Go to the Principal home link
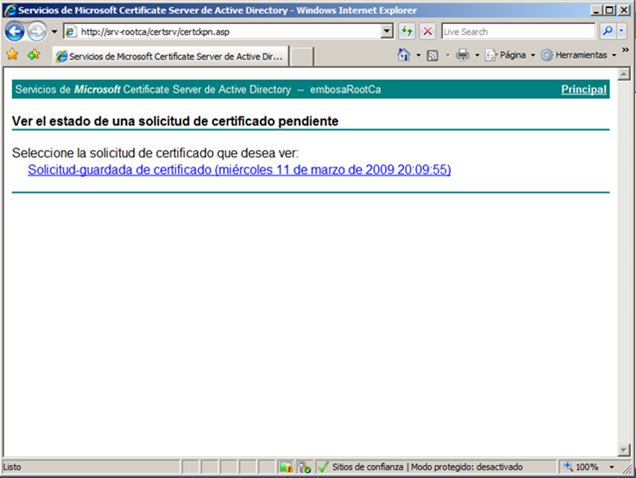This screenshot has width=636, height=478. click(x=583, y=90)
